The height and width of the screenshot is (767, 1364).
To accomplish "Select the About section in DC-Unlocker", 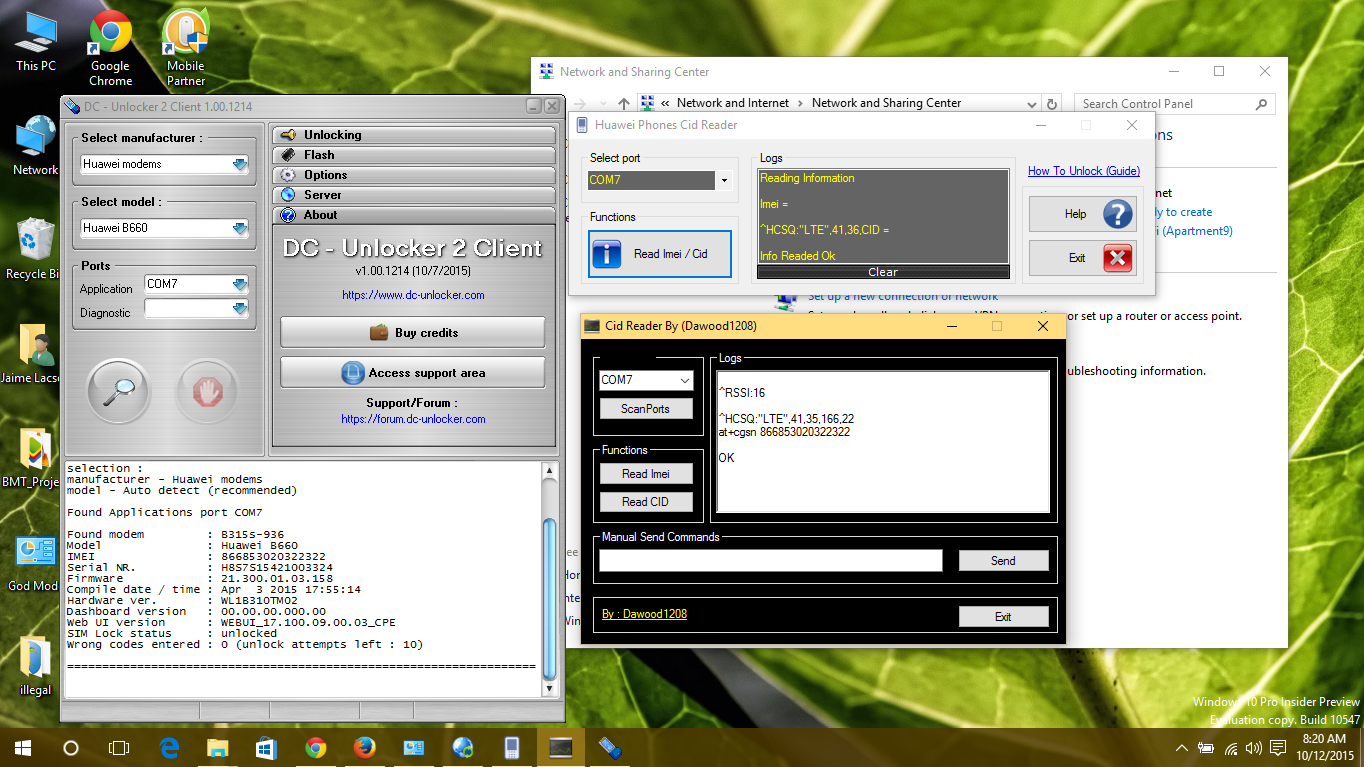I will (414, 215).
